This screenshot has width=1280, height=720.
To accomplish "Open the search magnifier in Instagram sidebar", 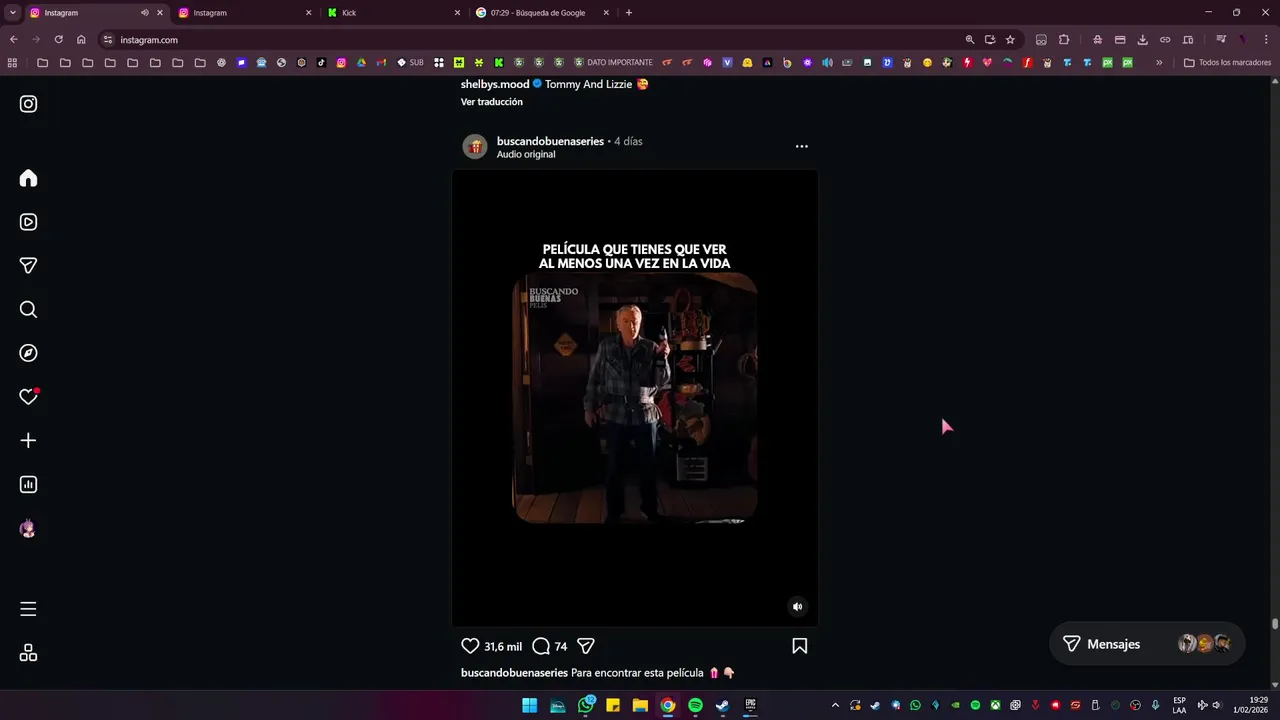I will (x=28, y=309).
